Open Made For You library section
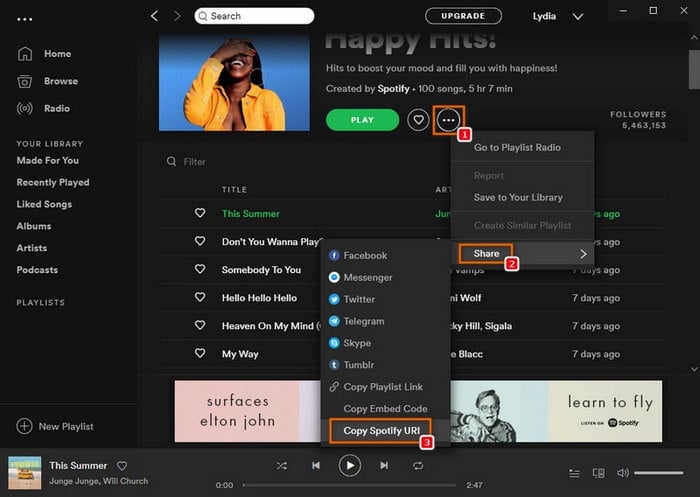 pyautogui.click(x=48, y=160)
